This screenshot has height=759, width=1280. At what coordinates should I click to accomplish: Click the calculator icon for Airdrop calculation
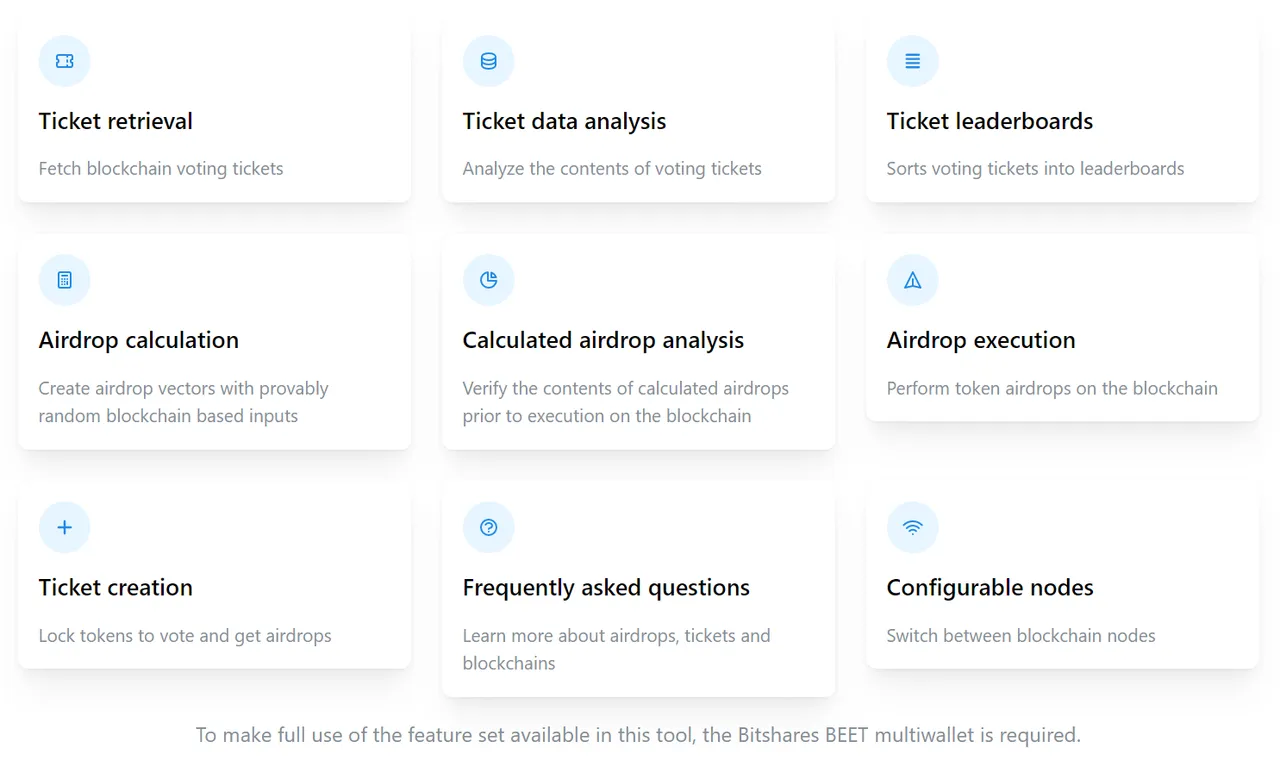[65, 280]
